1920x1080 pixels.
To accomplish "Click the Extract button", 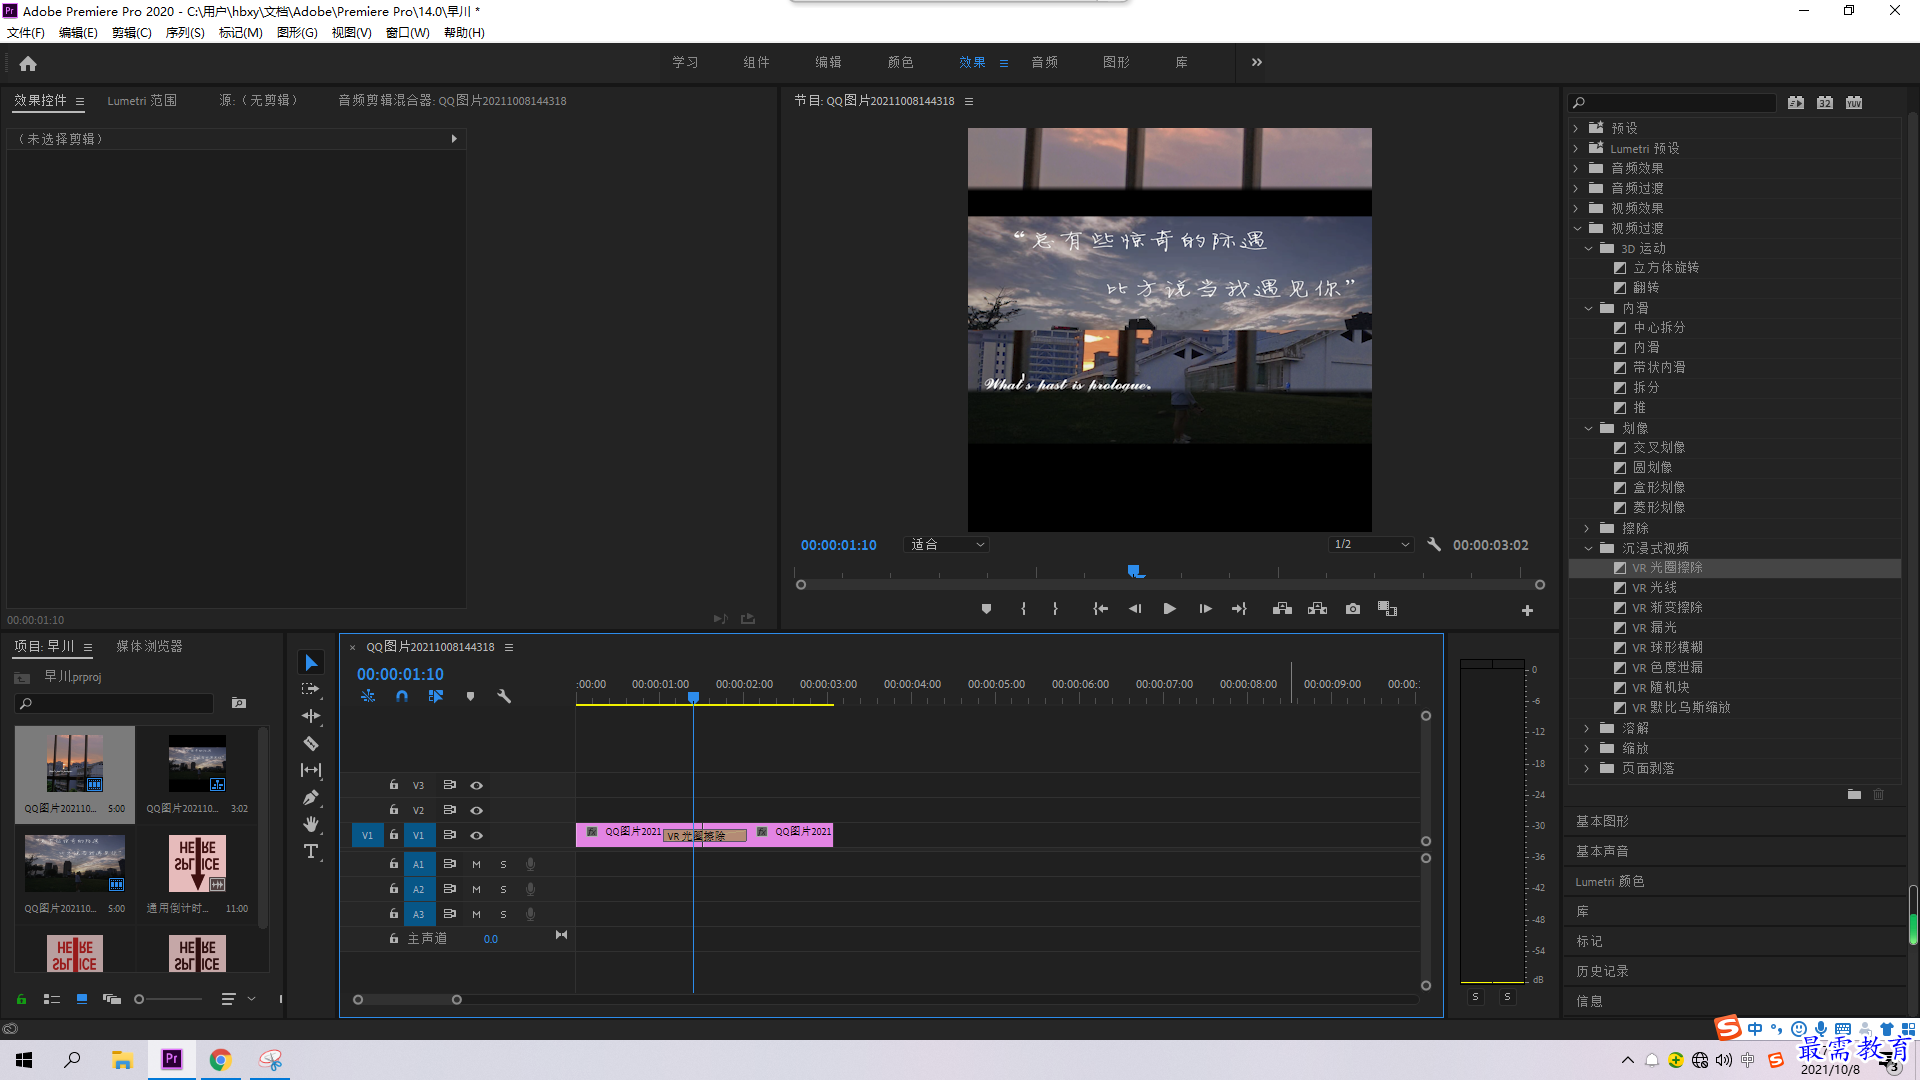I will coord(1317,609).
